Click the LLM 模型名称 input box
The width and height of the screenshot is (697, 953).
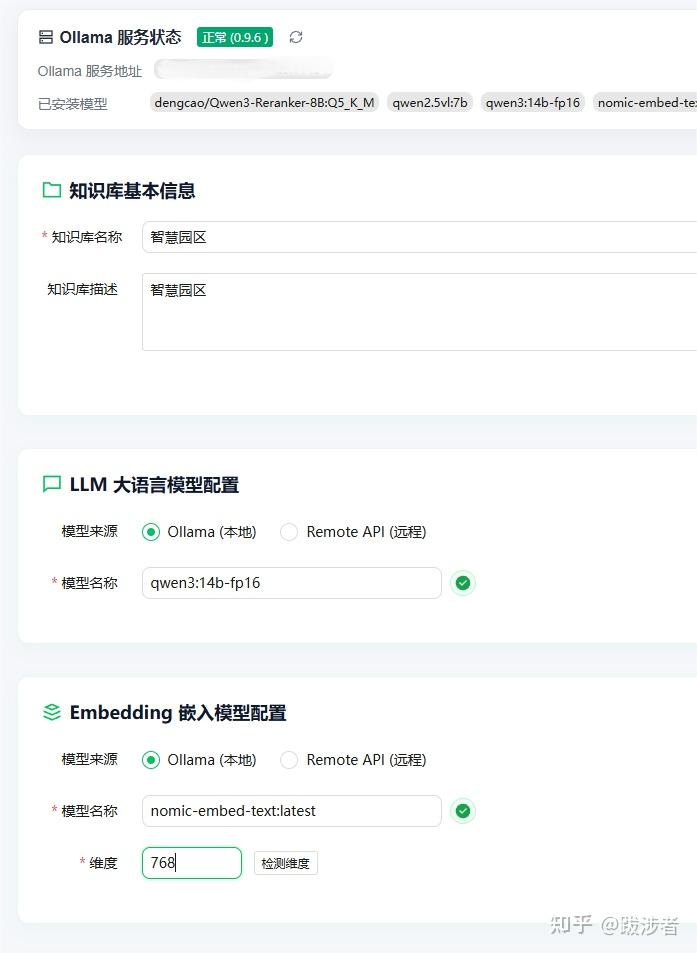pos(291,583)
